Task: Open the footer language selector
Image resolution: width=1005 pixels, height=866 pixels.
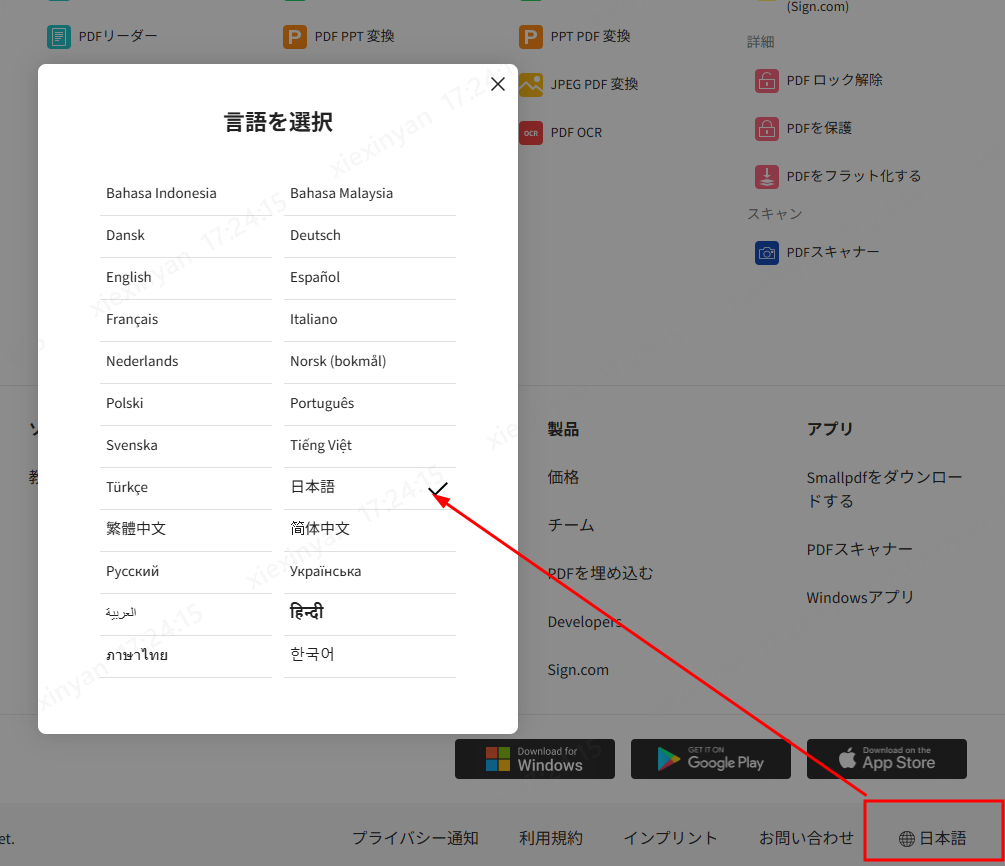Action: tap(933, 838)
